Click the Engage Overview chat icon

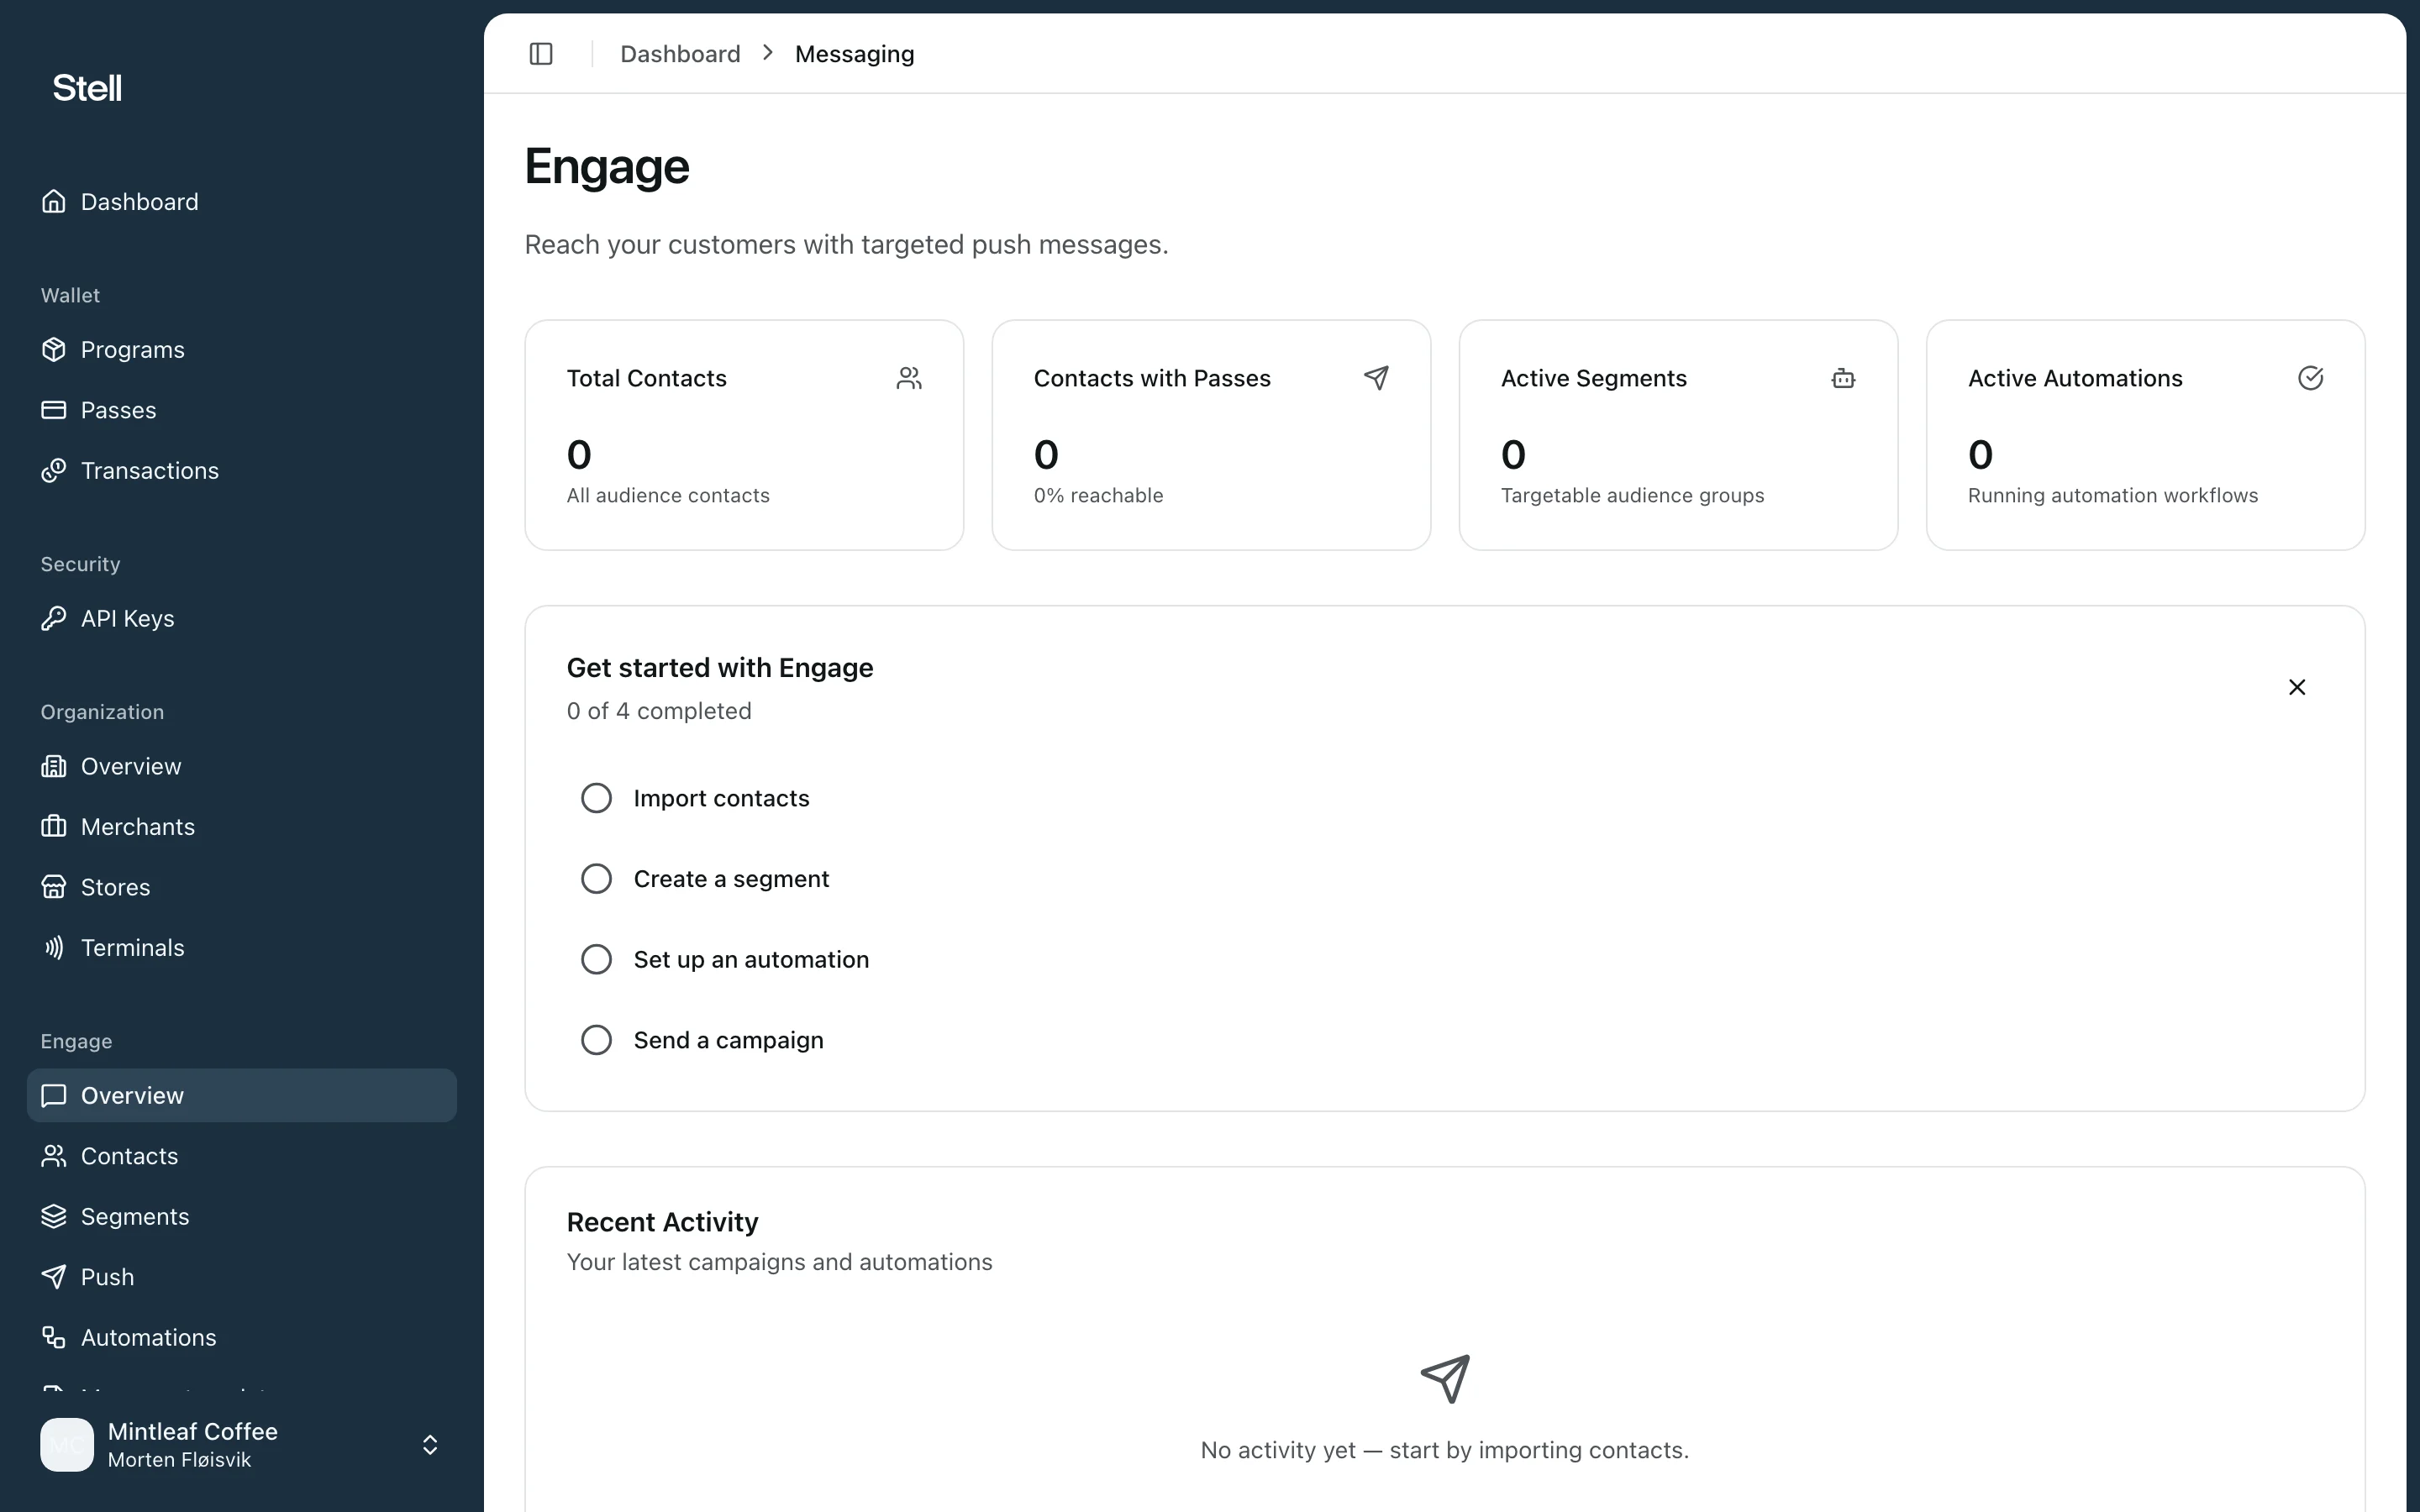(x=54, y=1096)
